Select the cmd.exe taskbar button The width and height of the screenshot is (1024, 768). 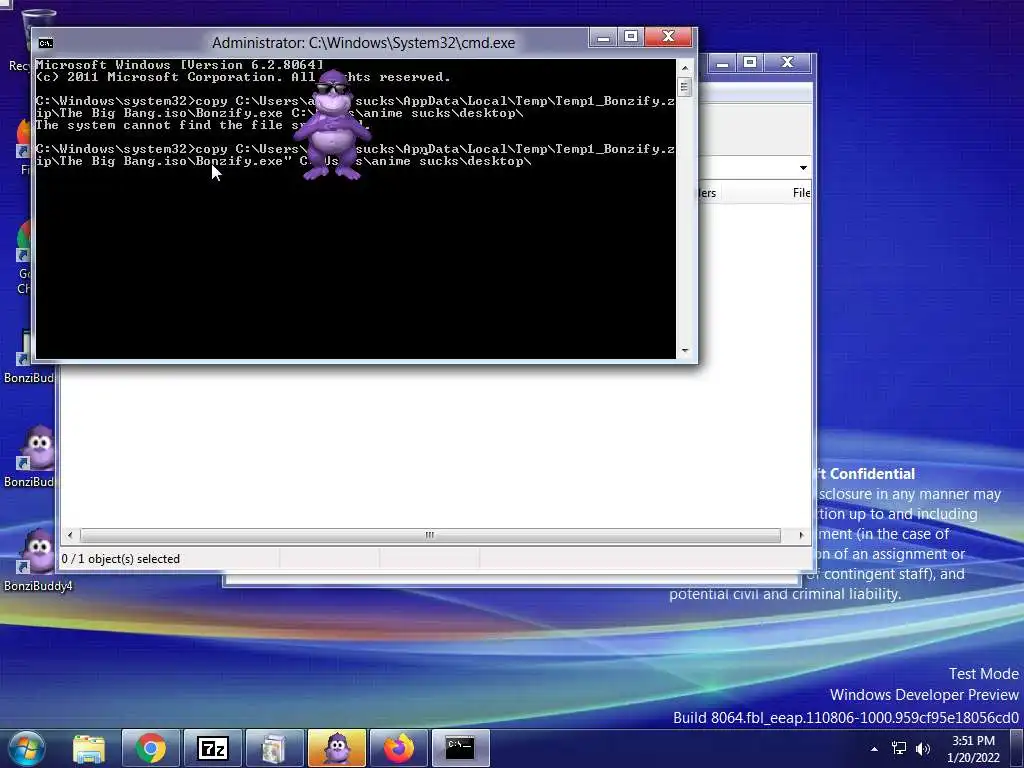[x=461, y=748]
